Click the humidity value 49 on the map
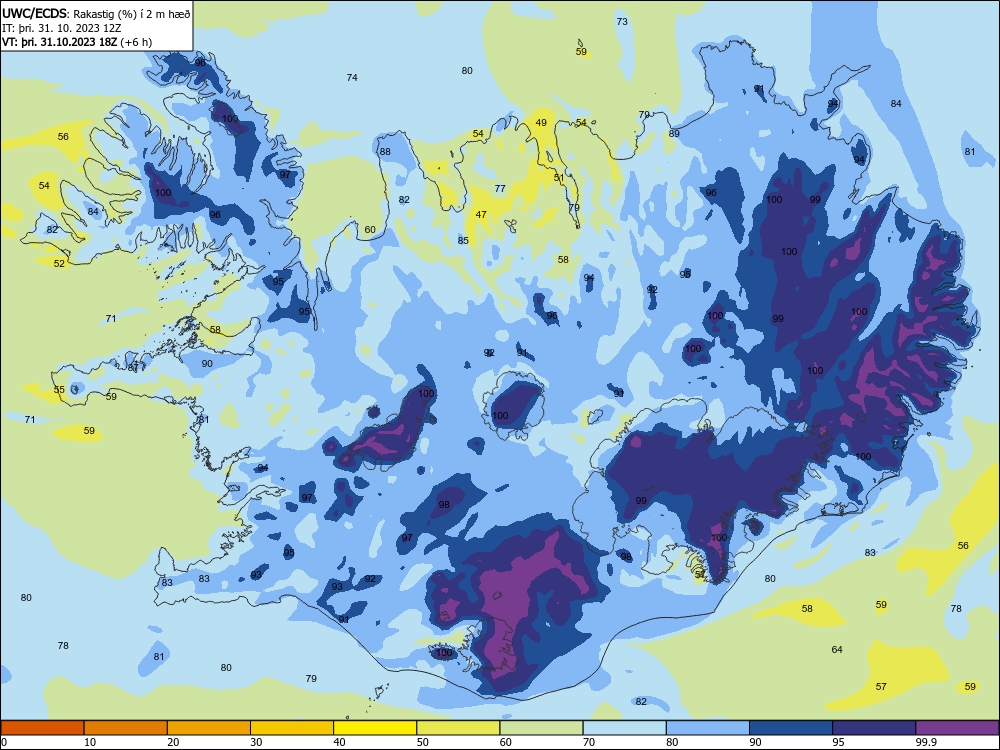This screenshot has height=750, width=1000. 541,123
